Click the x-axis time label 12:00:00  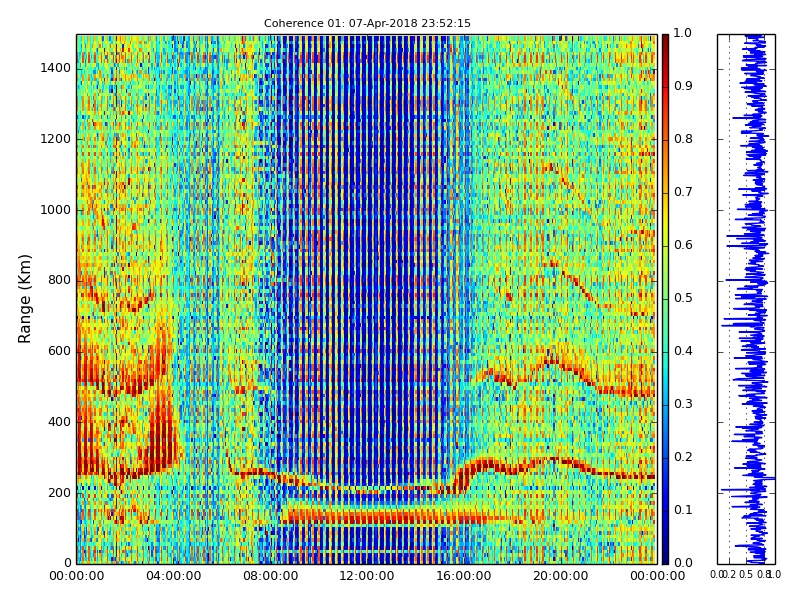(367, 577)
